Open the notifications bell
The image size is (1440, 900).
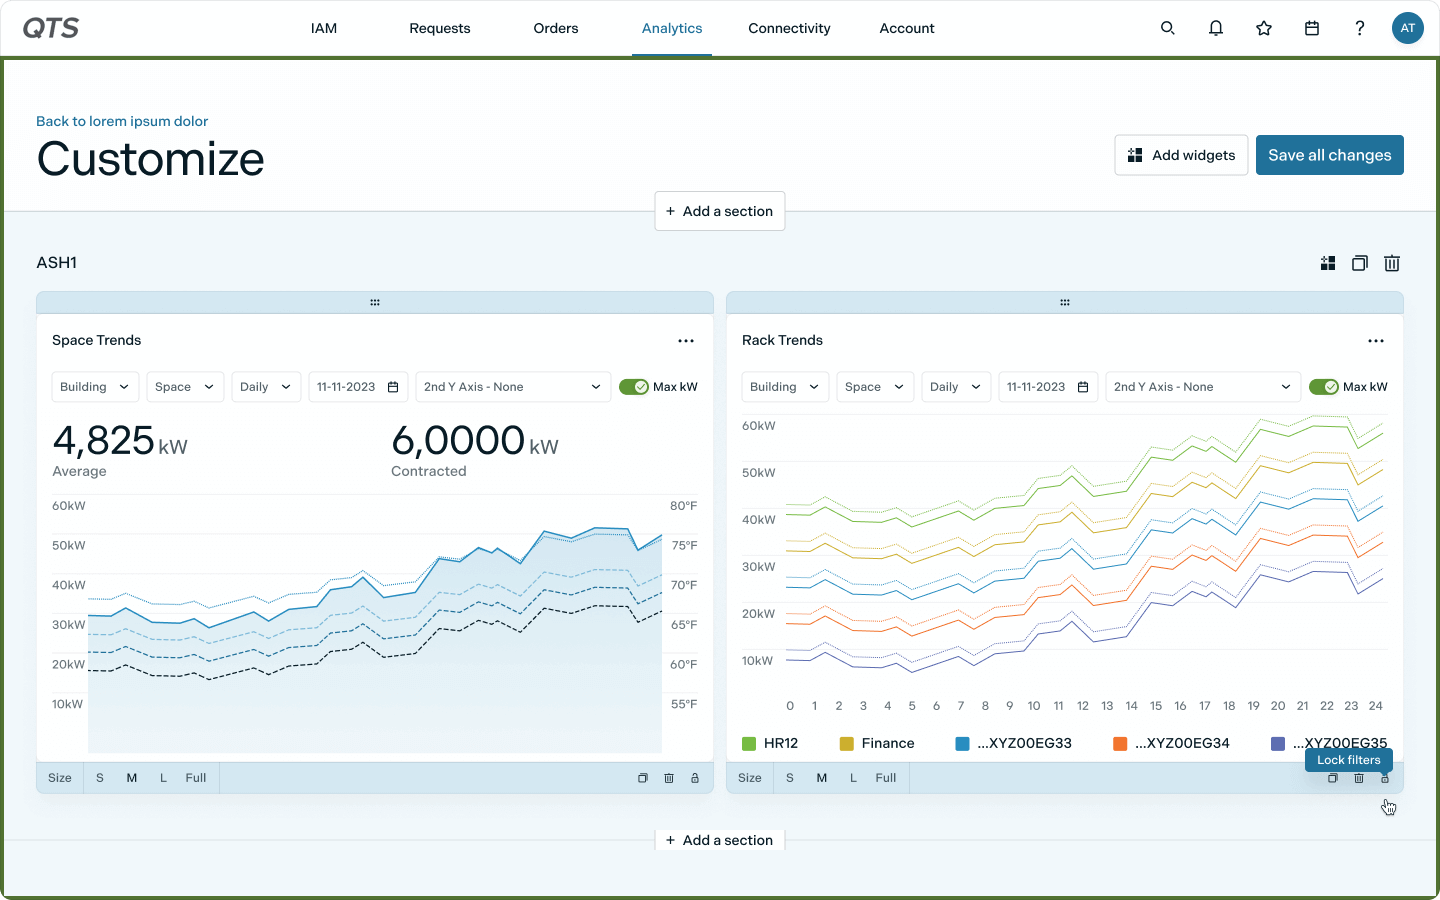(1215, 28)
